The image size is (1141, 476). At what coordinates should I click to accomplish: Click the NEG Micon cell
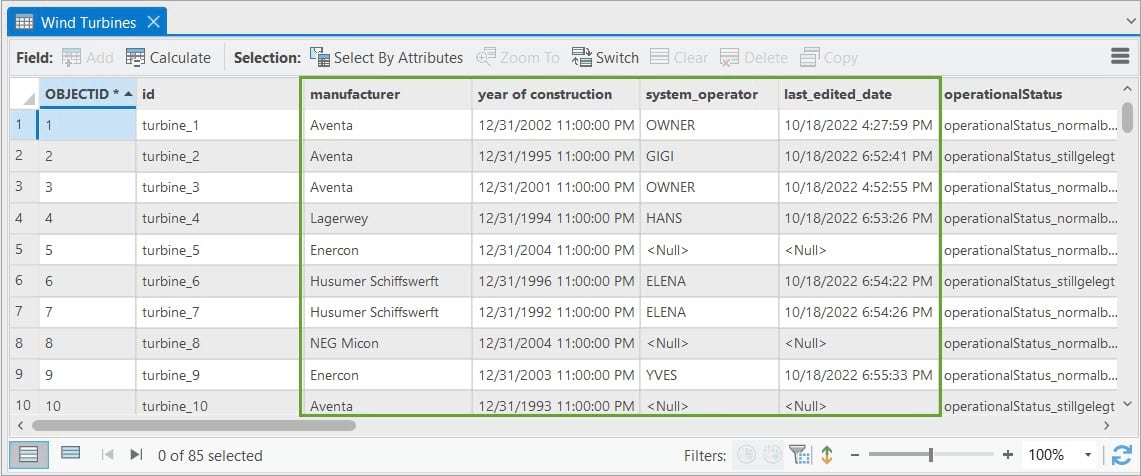pyautogui.click(x=387, y=343)
